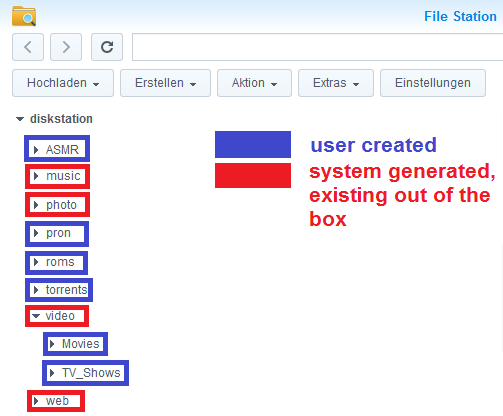The image size is (503, 416).
Task: Open the Hochladen dropdown menu
Action: [63, 83]
